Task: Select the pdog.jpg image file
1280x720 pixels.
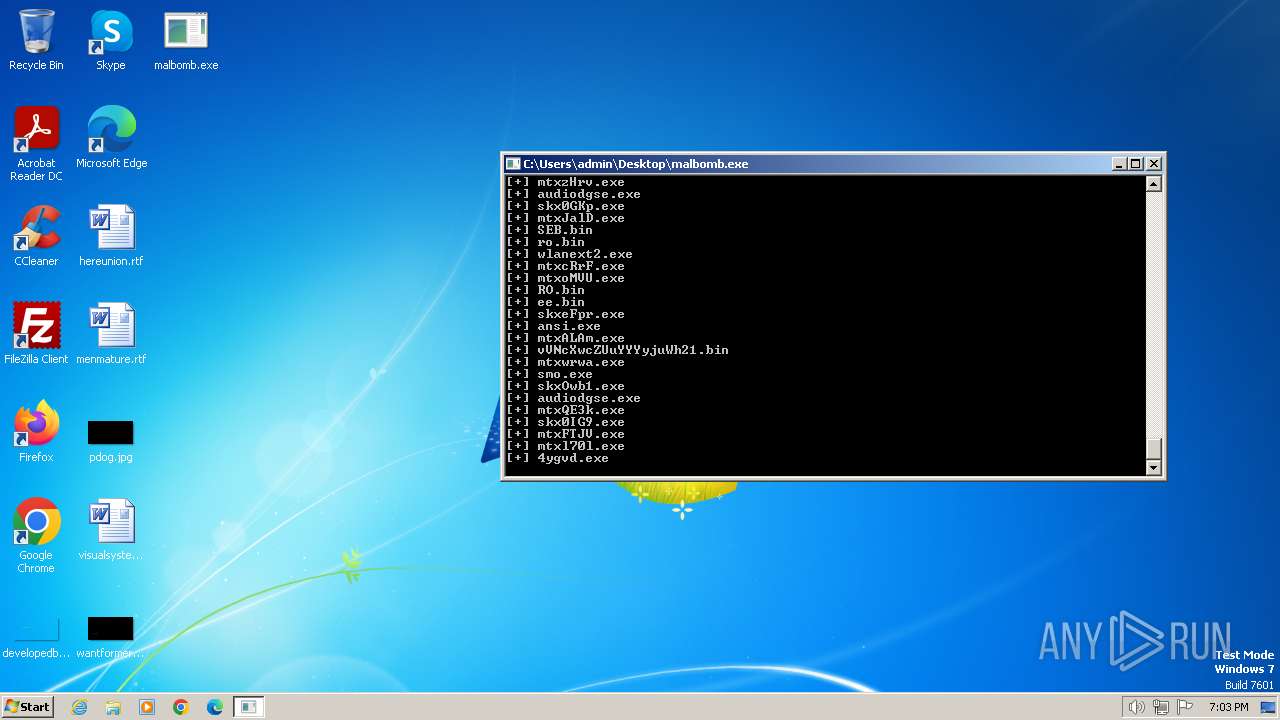Action: pos(111,440)
